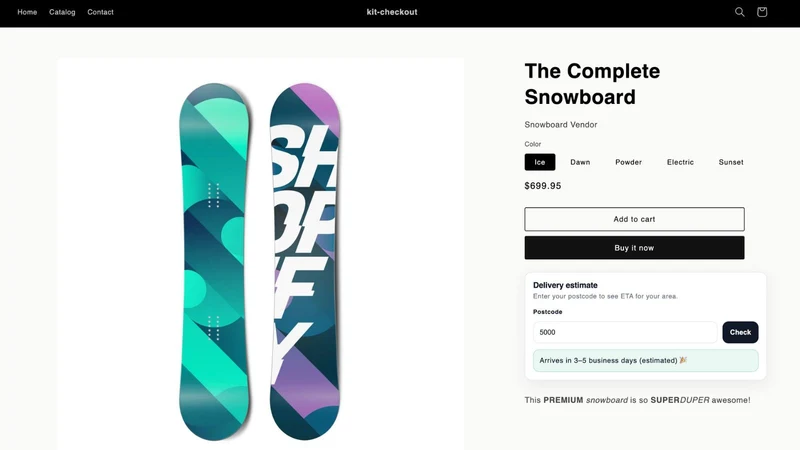Image resolution: width=800 pixels, height=450 pixels.
Task: Choose the Sunset color variant
Action: (731, 162)
